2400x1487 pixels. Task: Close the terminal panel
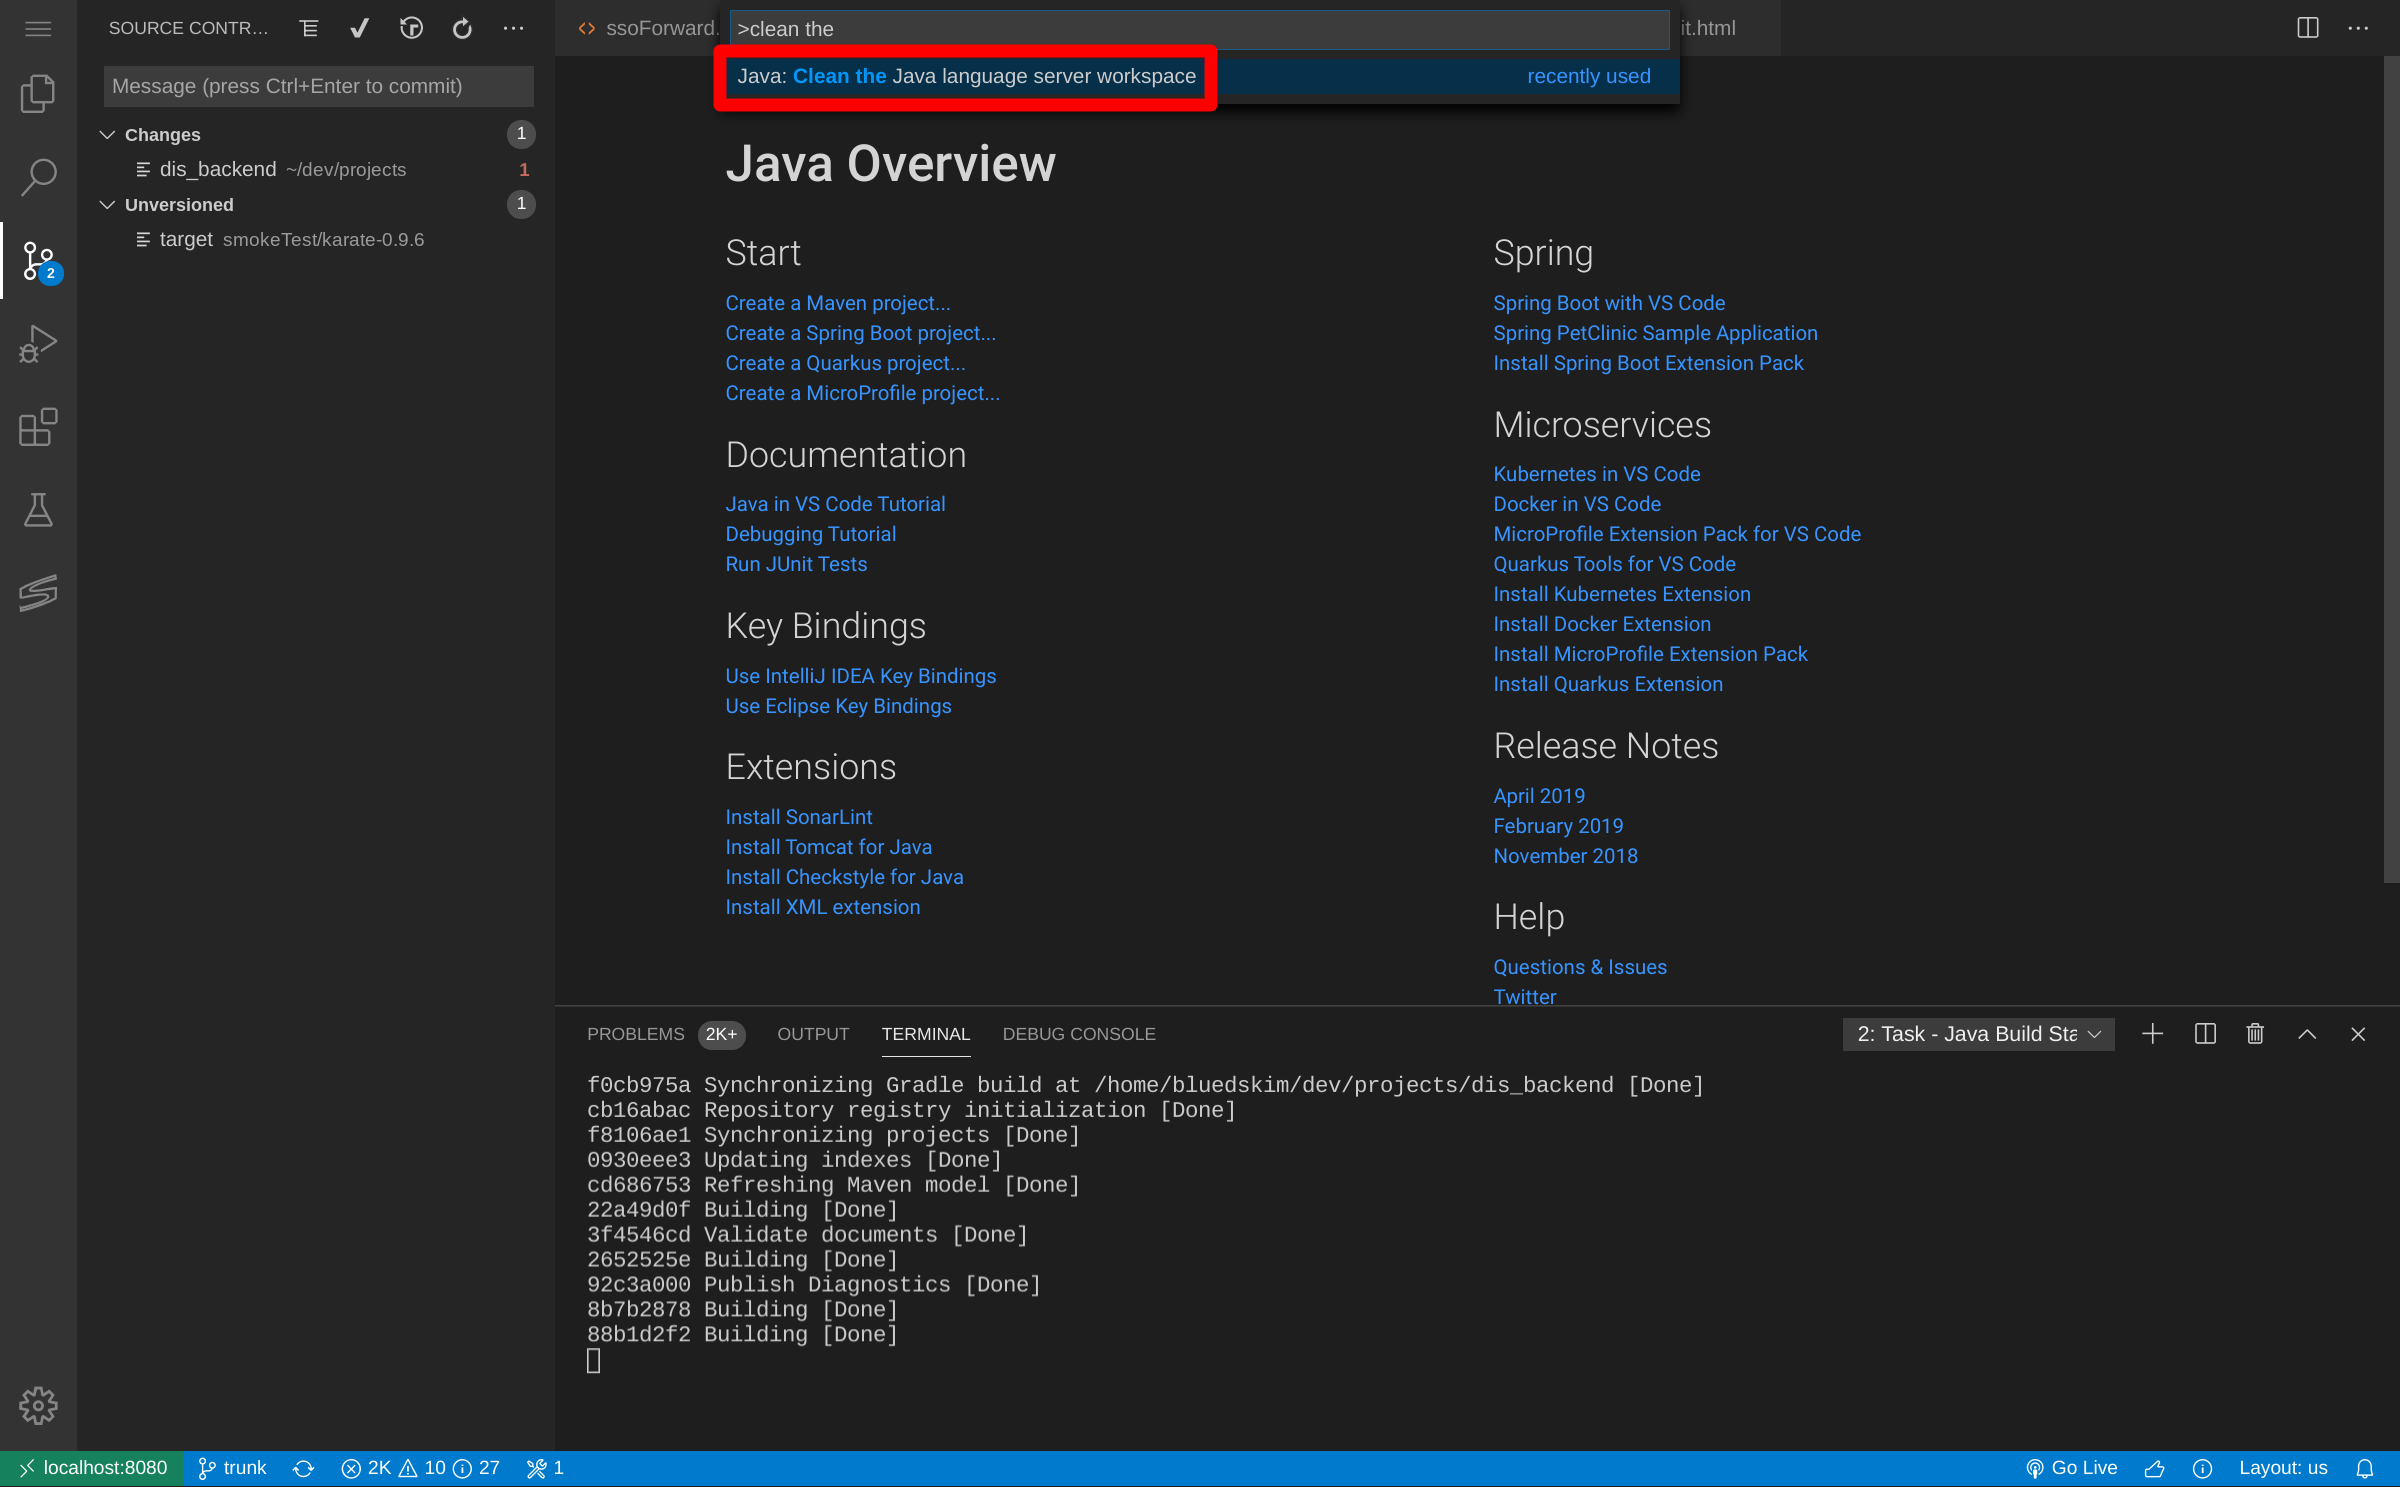point(2358,1034)
